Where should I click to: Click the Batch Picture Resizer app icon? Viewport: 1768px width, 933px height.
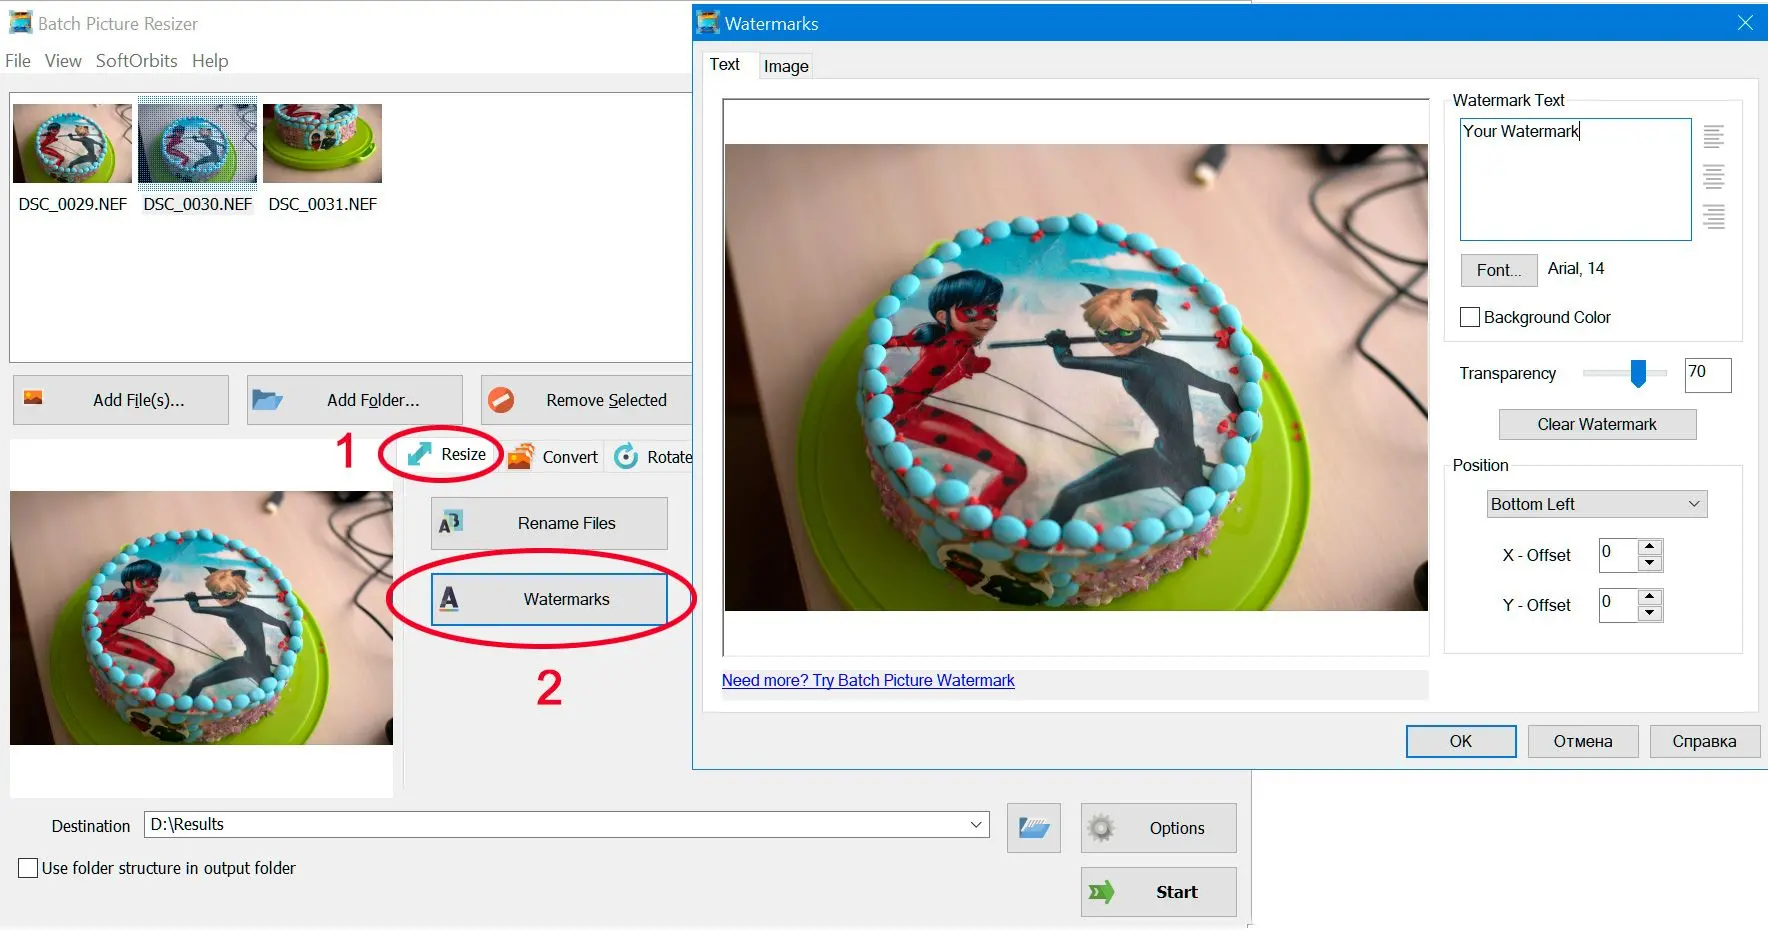click(x=20, y=22)
